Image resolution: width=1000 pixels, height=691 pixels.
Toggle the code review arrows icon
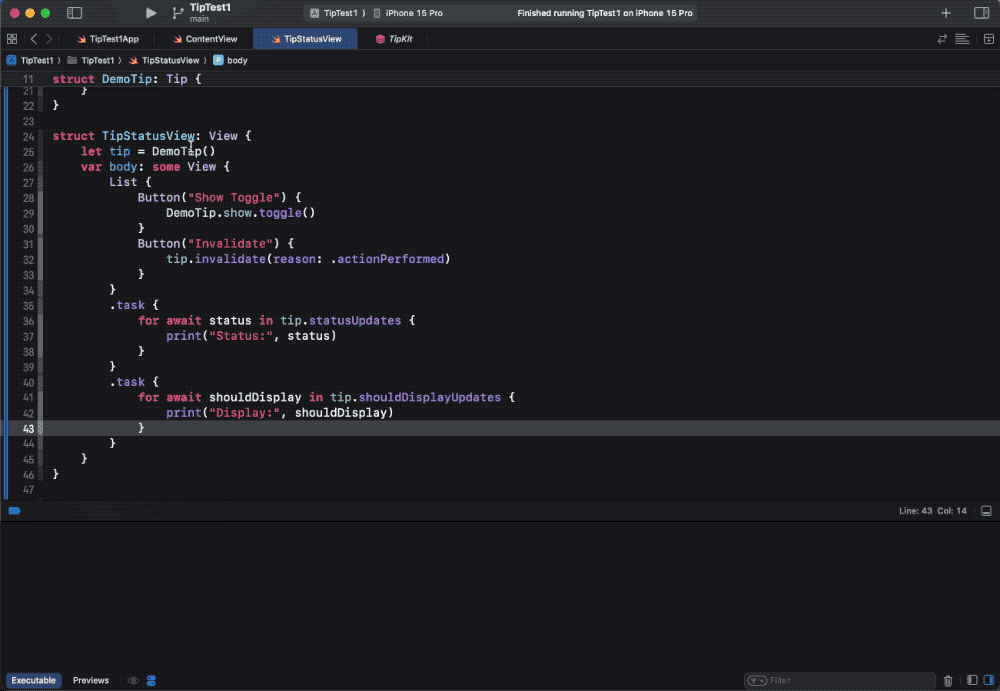tap(942, 39)
